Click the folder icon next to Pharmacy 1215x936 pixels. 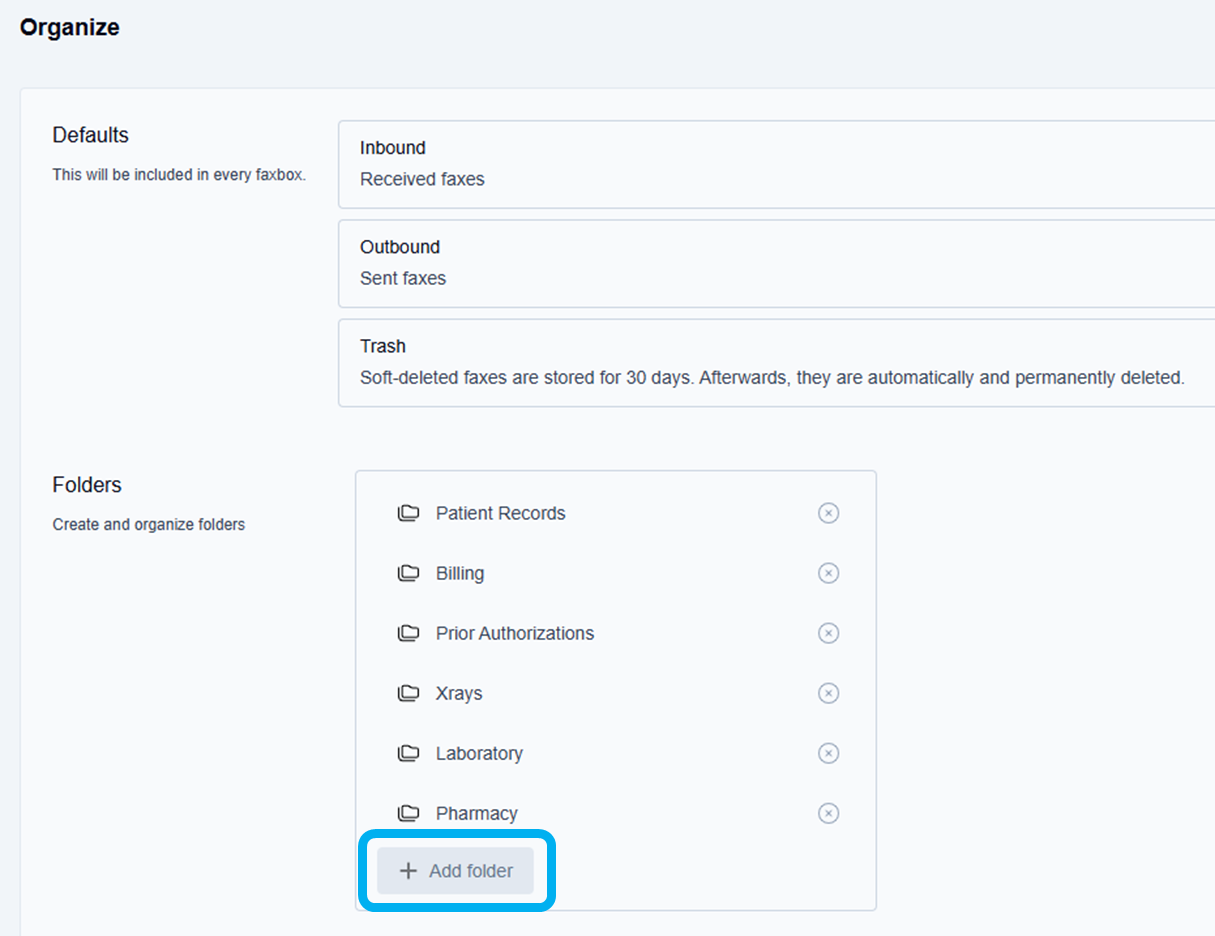coord(408,813)
